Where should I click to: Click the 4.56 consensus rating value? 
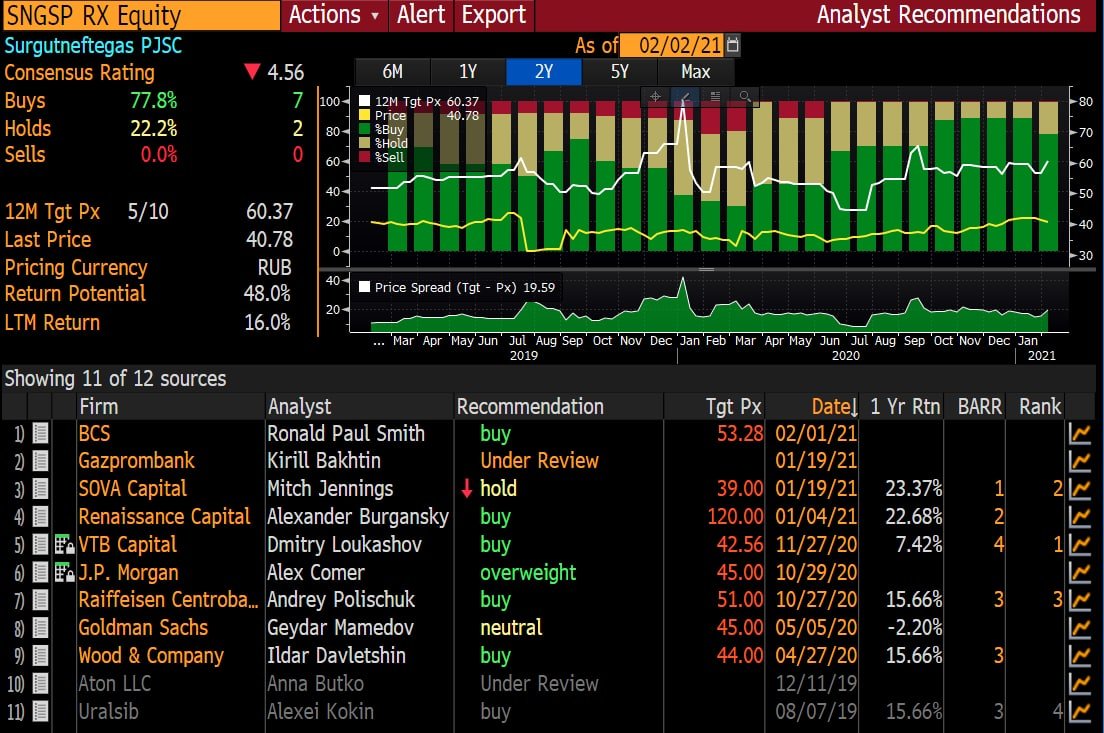285,72
